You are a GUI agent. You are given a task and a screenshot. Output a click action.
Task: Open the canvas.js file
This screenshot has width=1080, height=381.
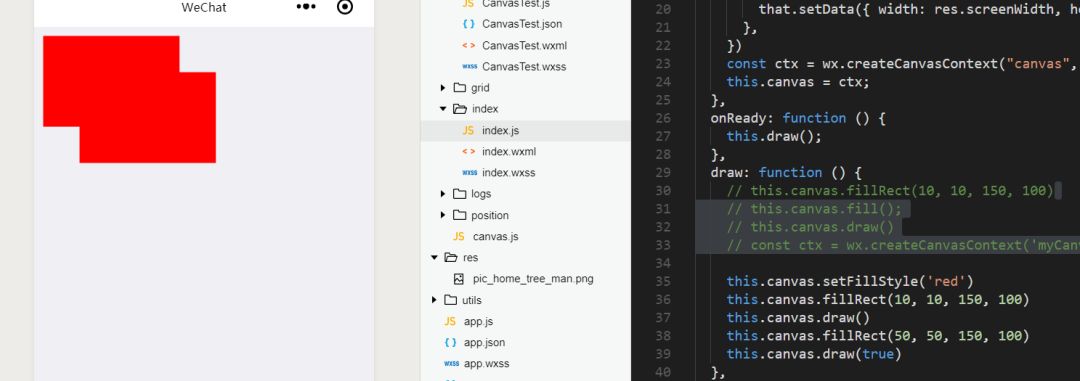tap(495, 236)
